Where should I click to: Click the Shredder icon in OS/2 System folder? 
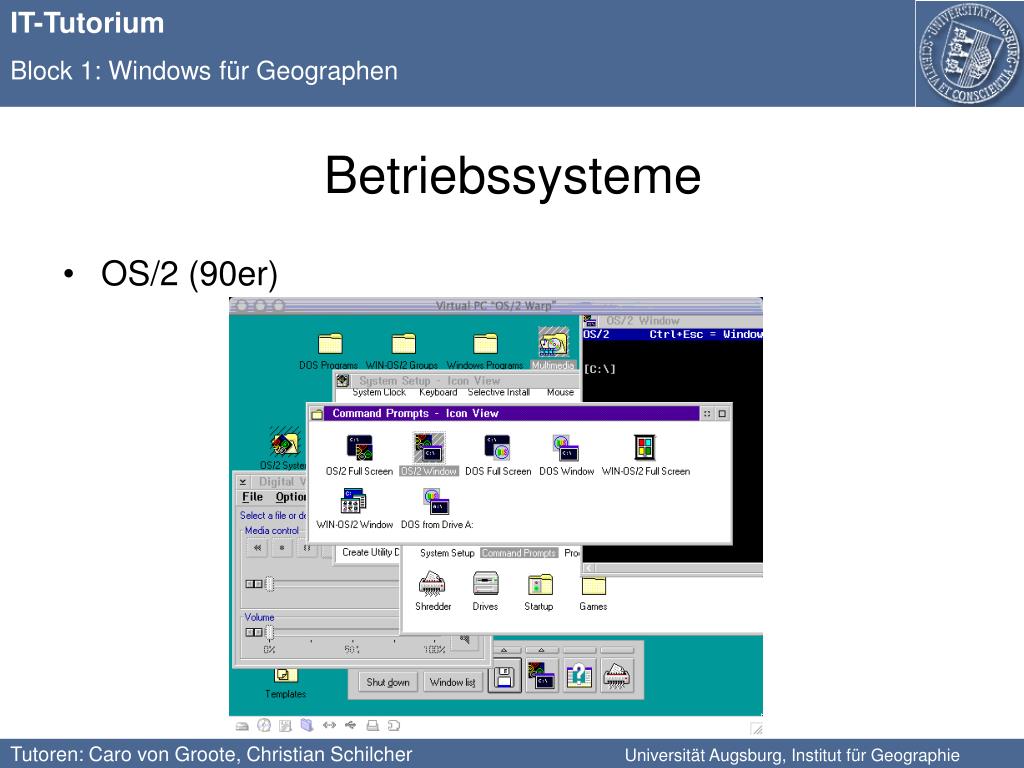[x=432, y=584]
